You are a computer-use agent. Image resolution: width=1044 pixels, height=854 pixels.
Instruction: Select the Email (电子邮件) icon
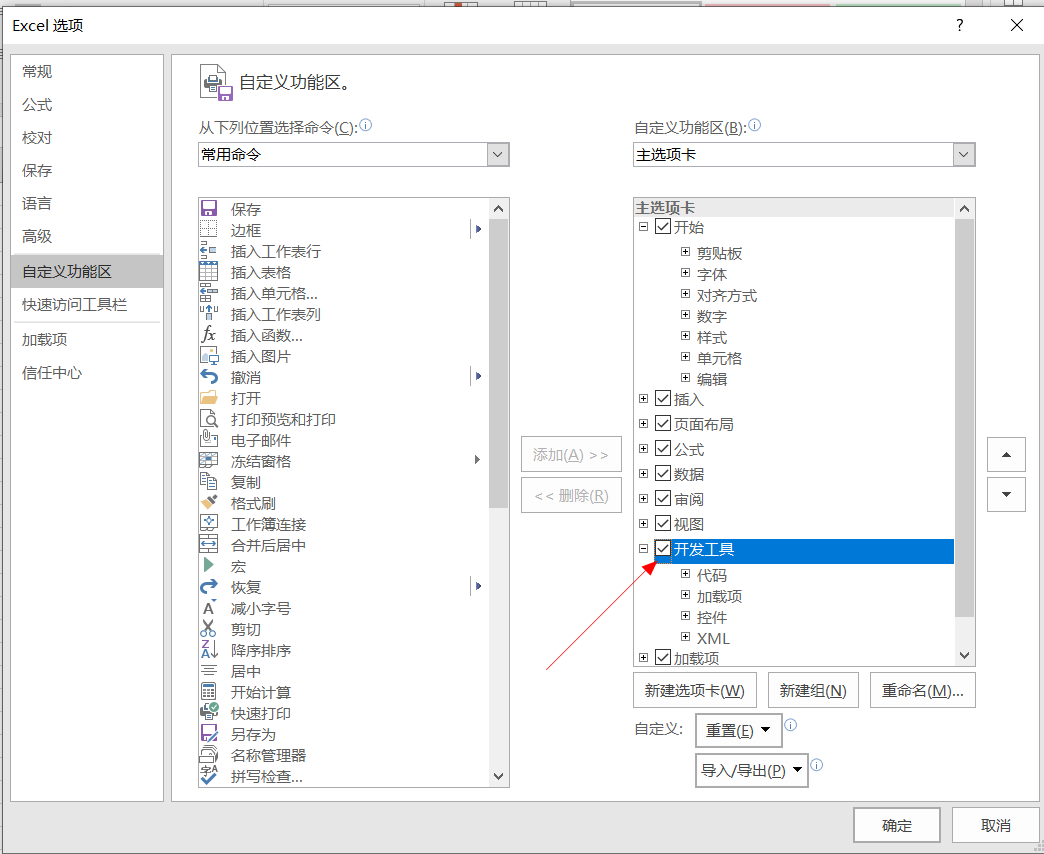tap(209, 440)
